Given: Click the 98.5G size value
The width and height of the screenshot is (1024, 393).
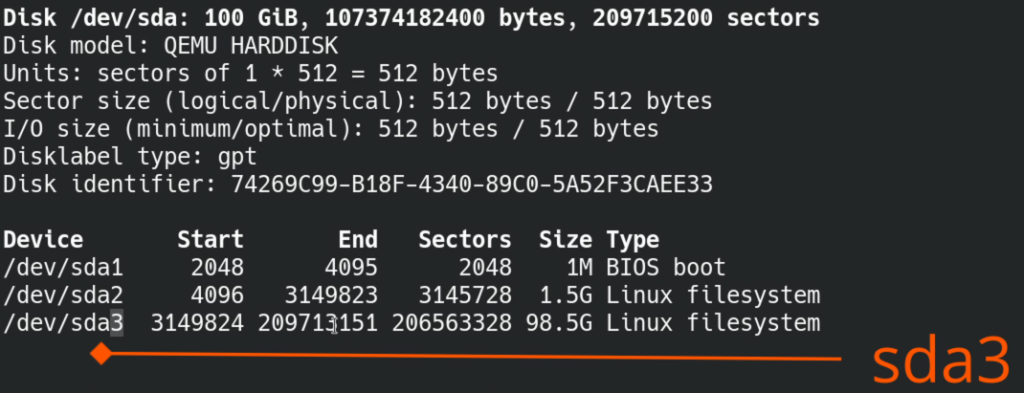Looking at the screenshot, I should pyautogui.click(x=559, y=323).
